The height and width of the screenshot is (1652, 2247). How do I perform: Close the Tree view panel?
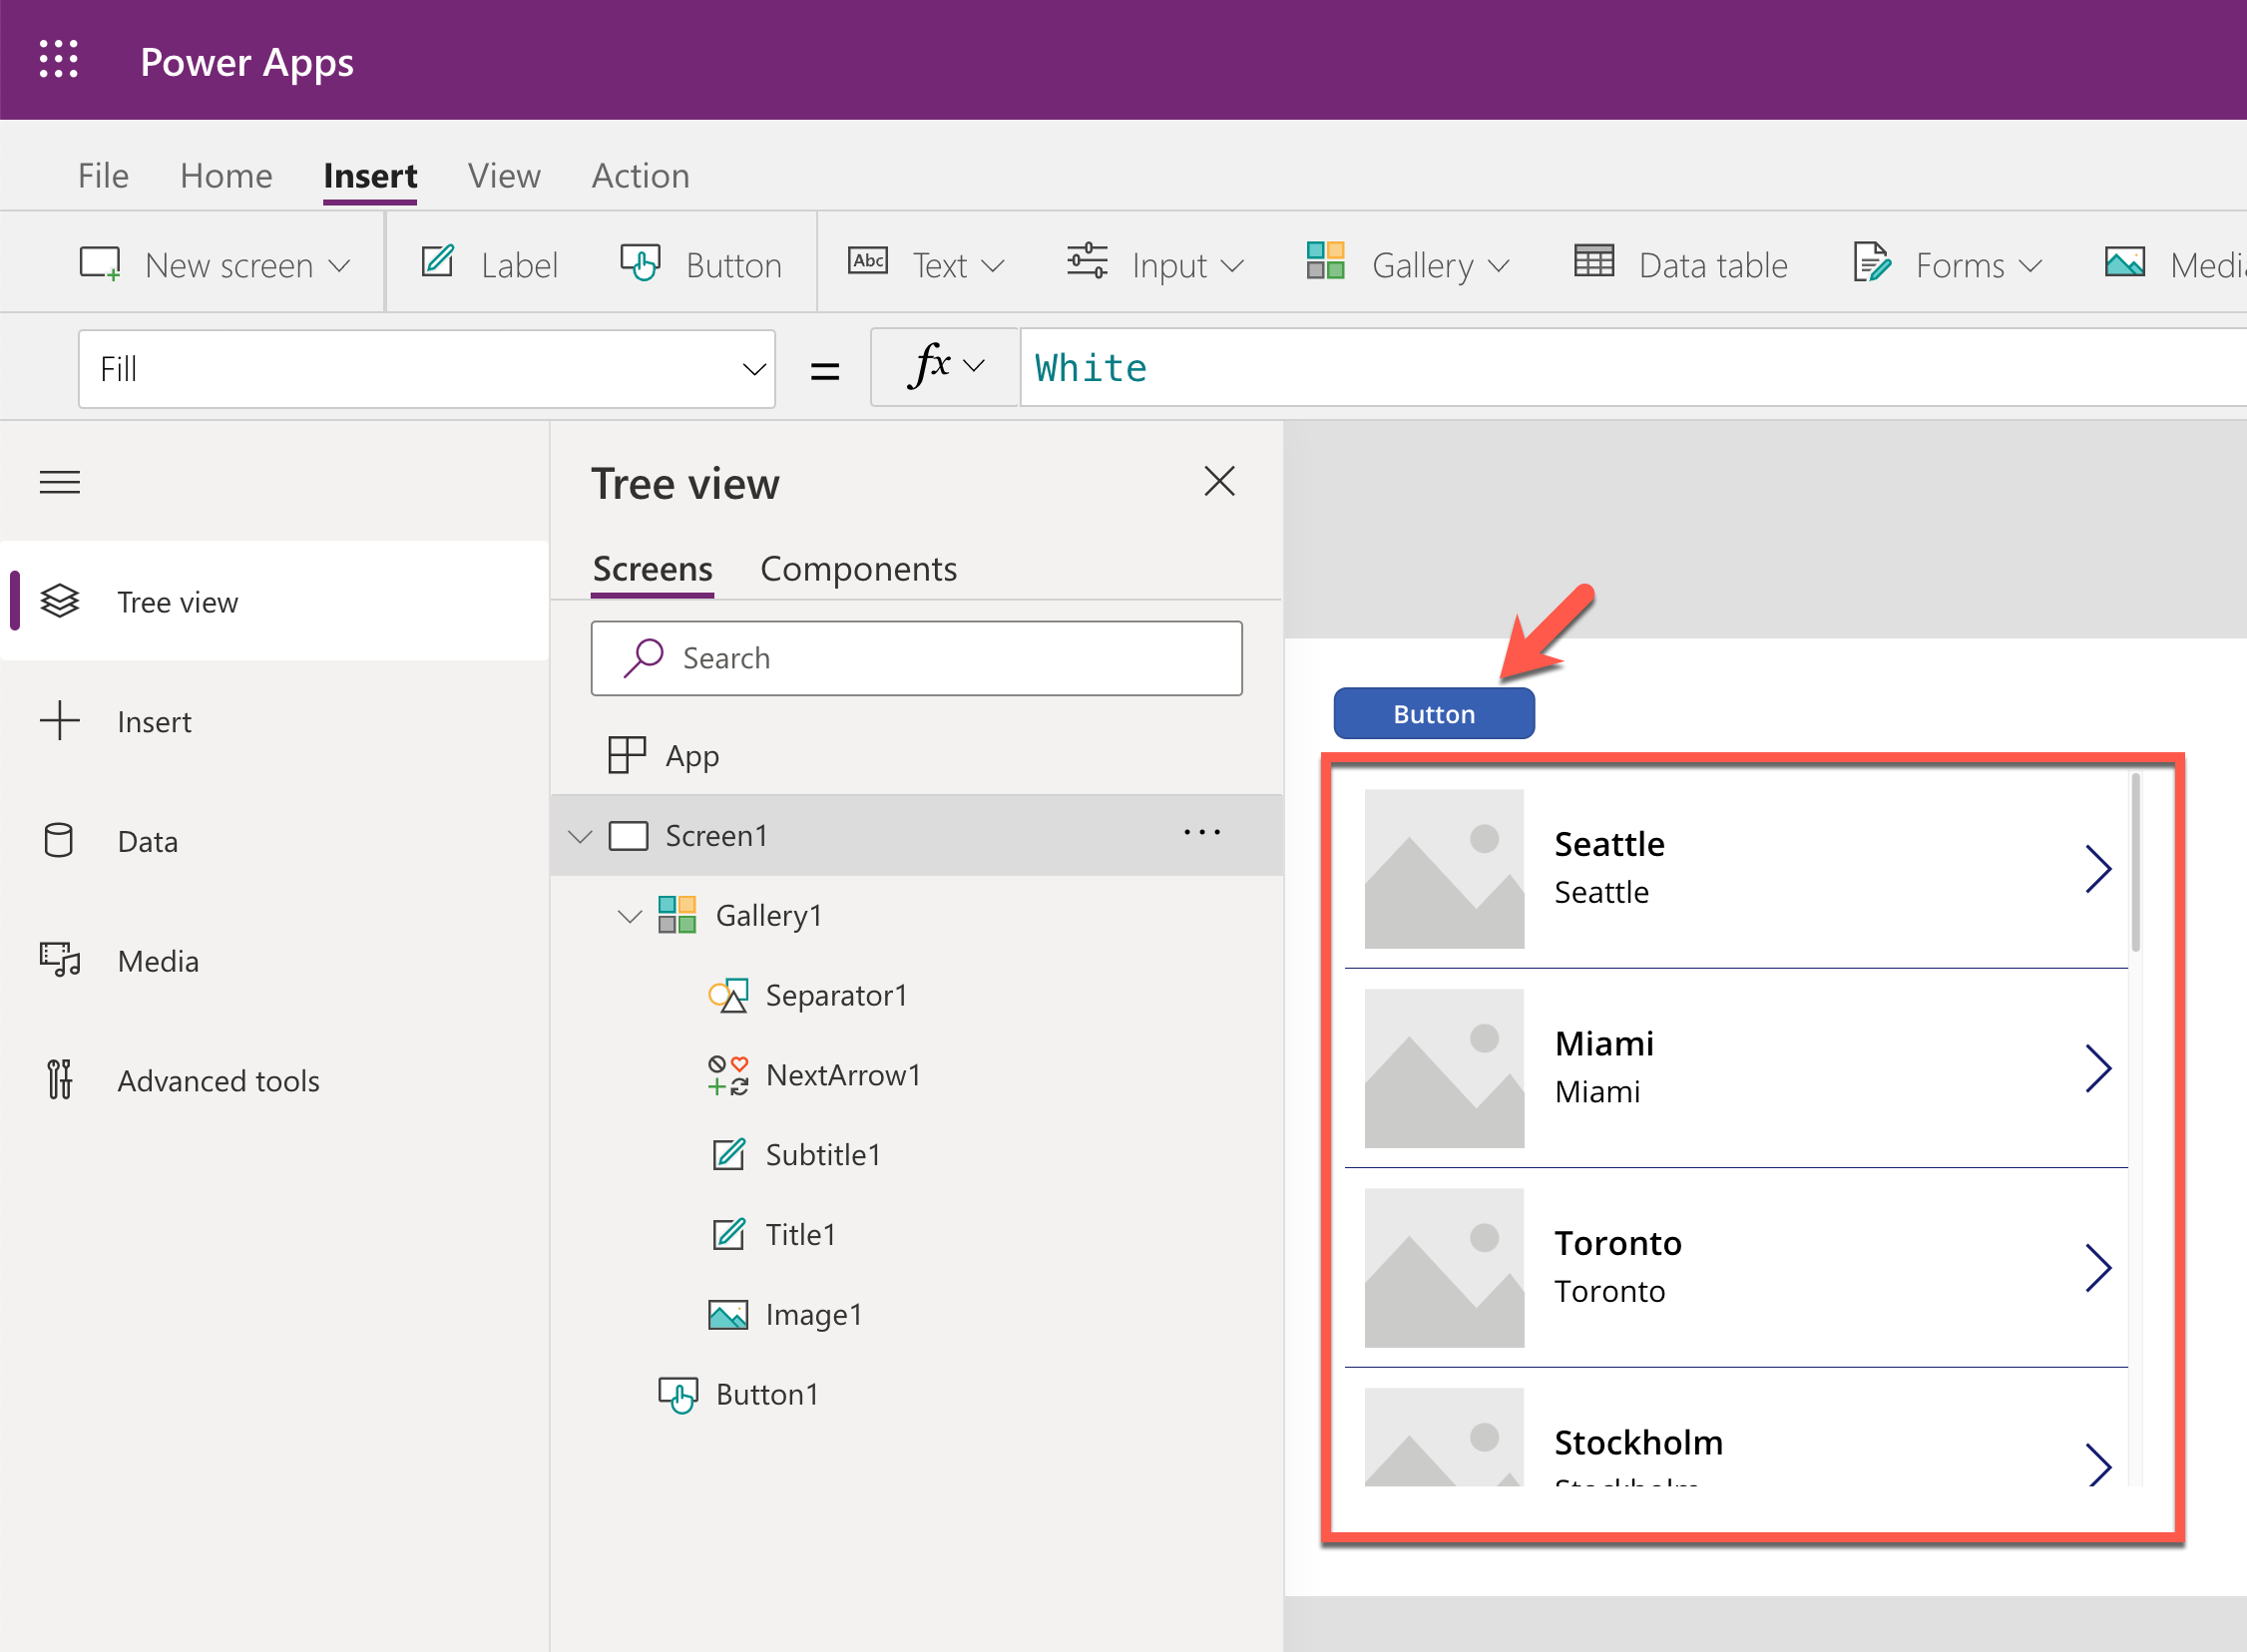click(1219, 481)
